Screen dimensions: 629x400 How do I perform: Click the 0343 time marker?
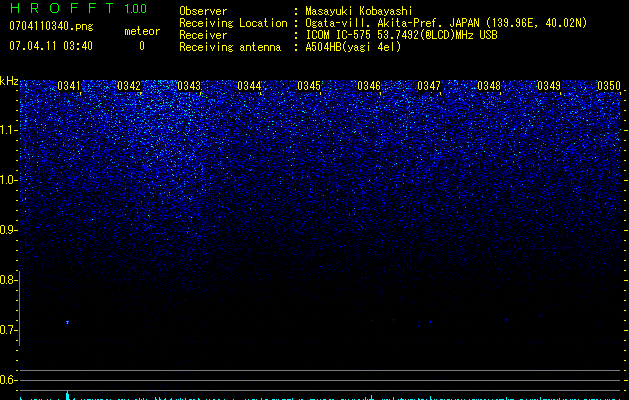189,86
